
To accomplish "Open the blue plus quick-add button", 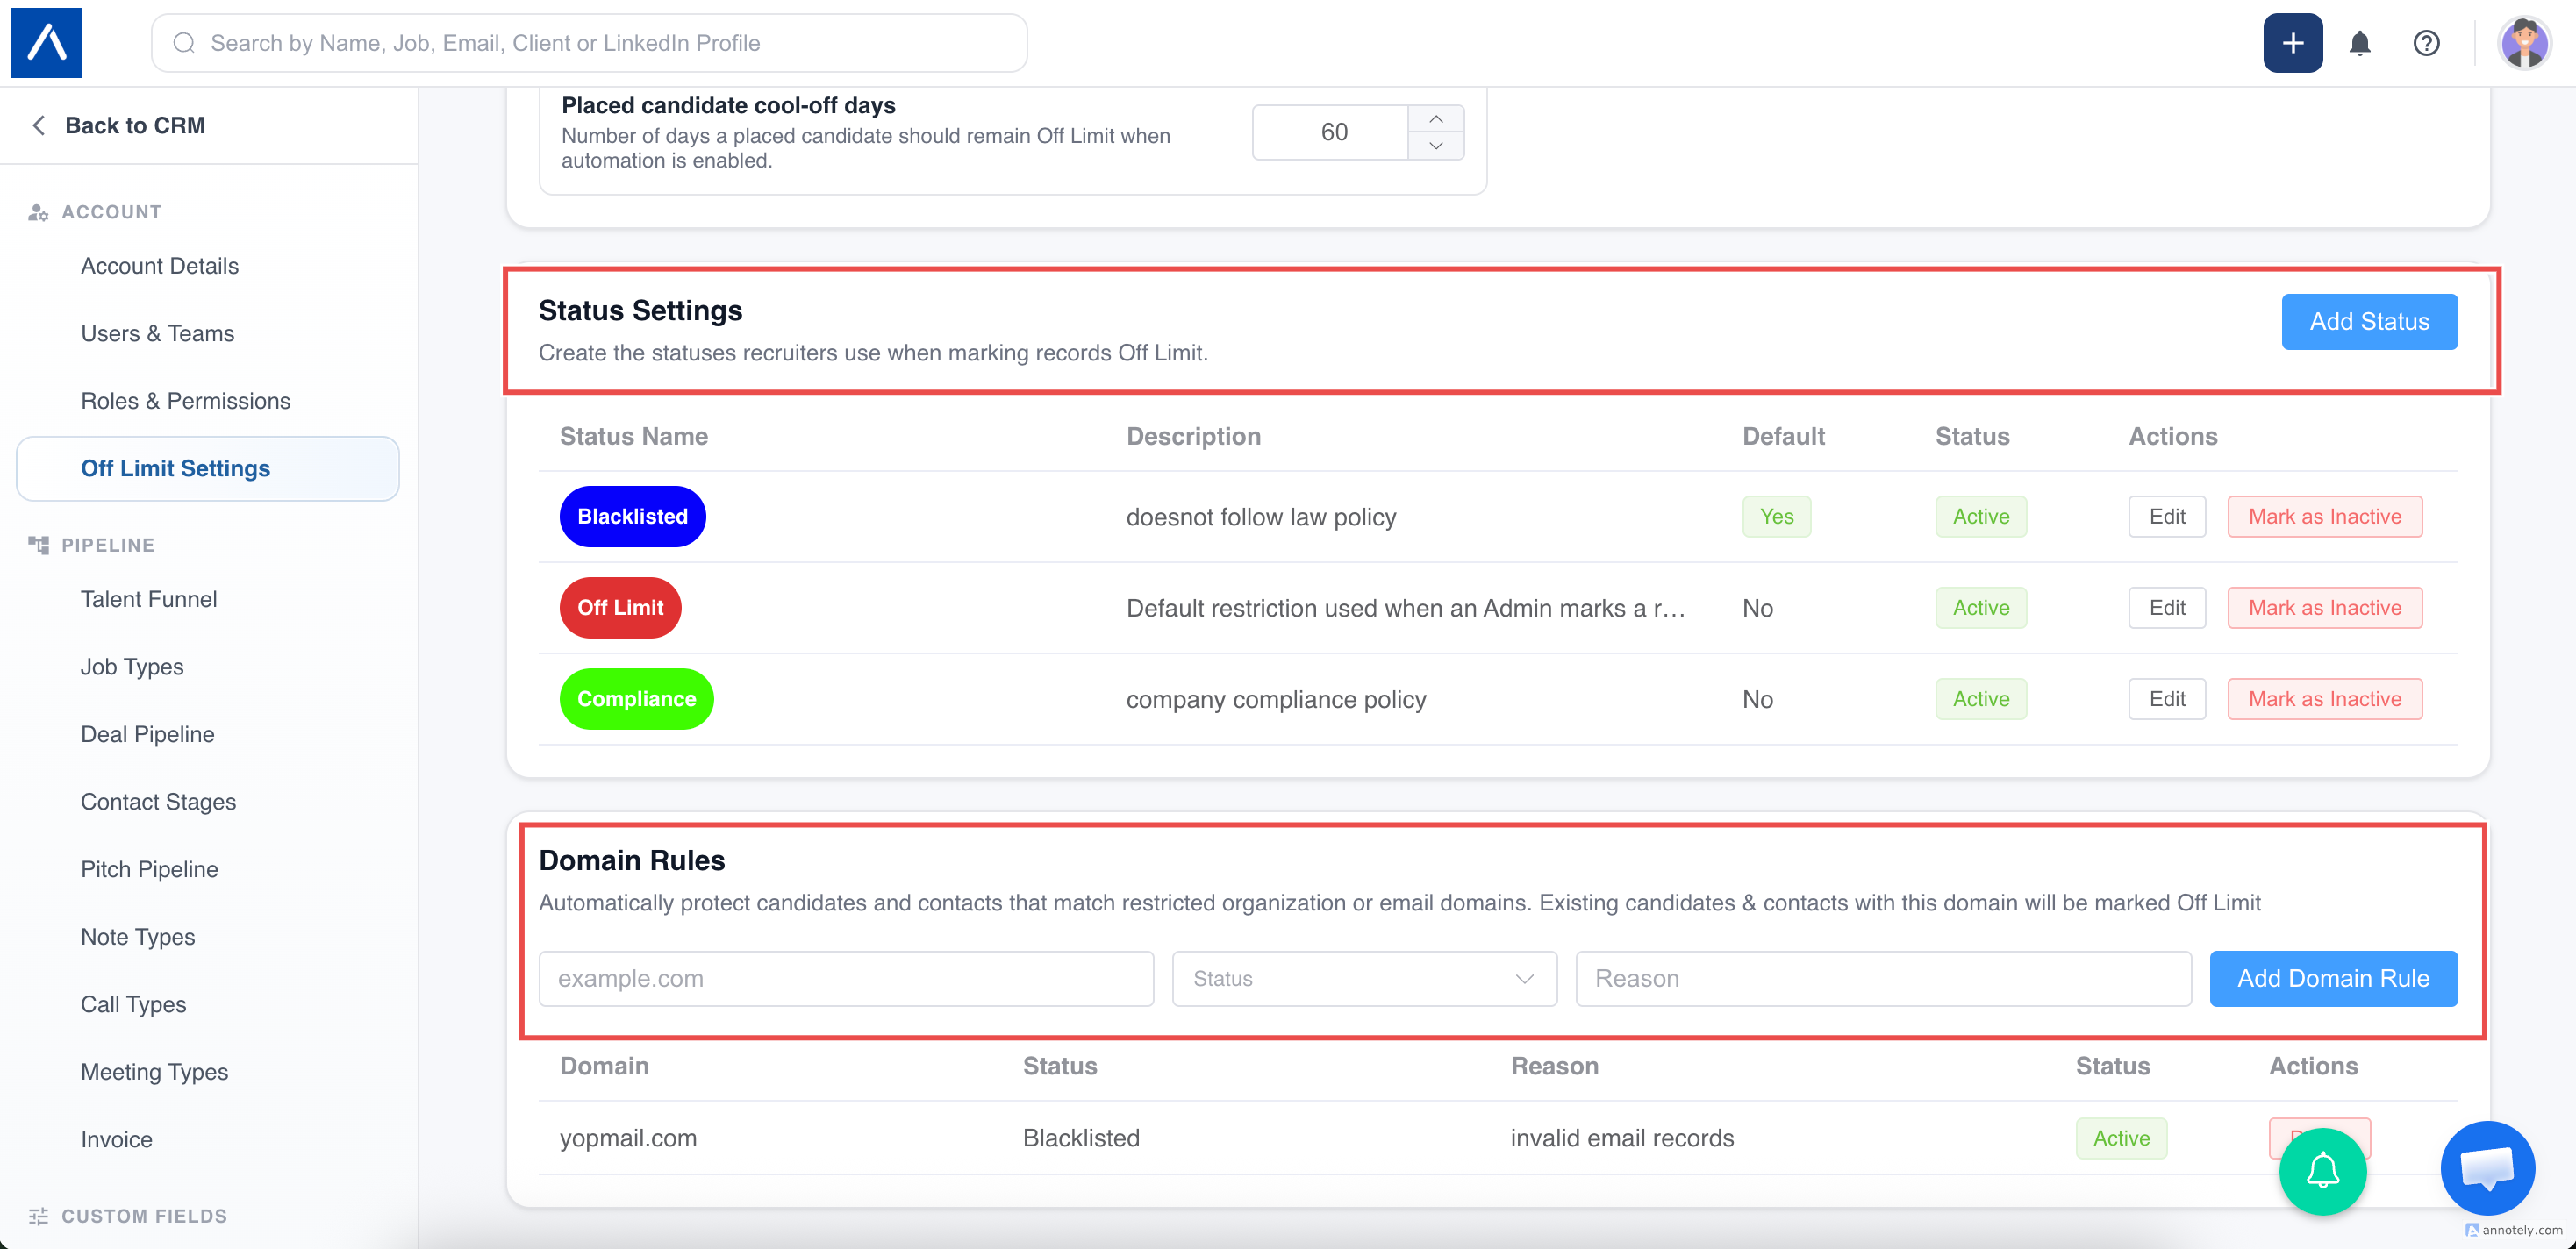I will tap(2292, 43).
